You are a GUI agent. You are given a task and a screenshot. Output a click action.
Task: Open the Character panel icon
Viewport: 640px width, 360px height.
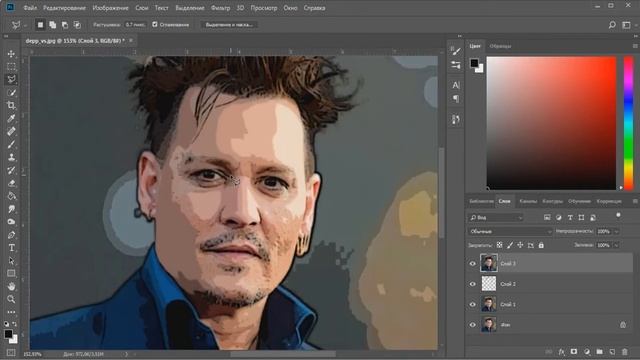click(x=456, y=85)
